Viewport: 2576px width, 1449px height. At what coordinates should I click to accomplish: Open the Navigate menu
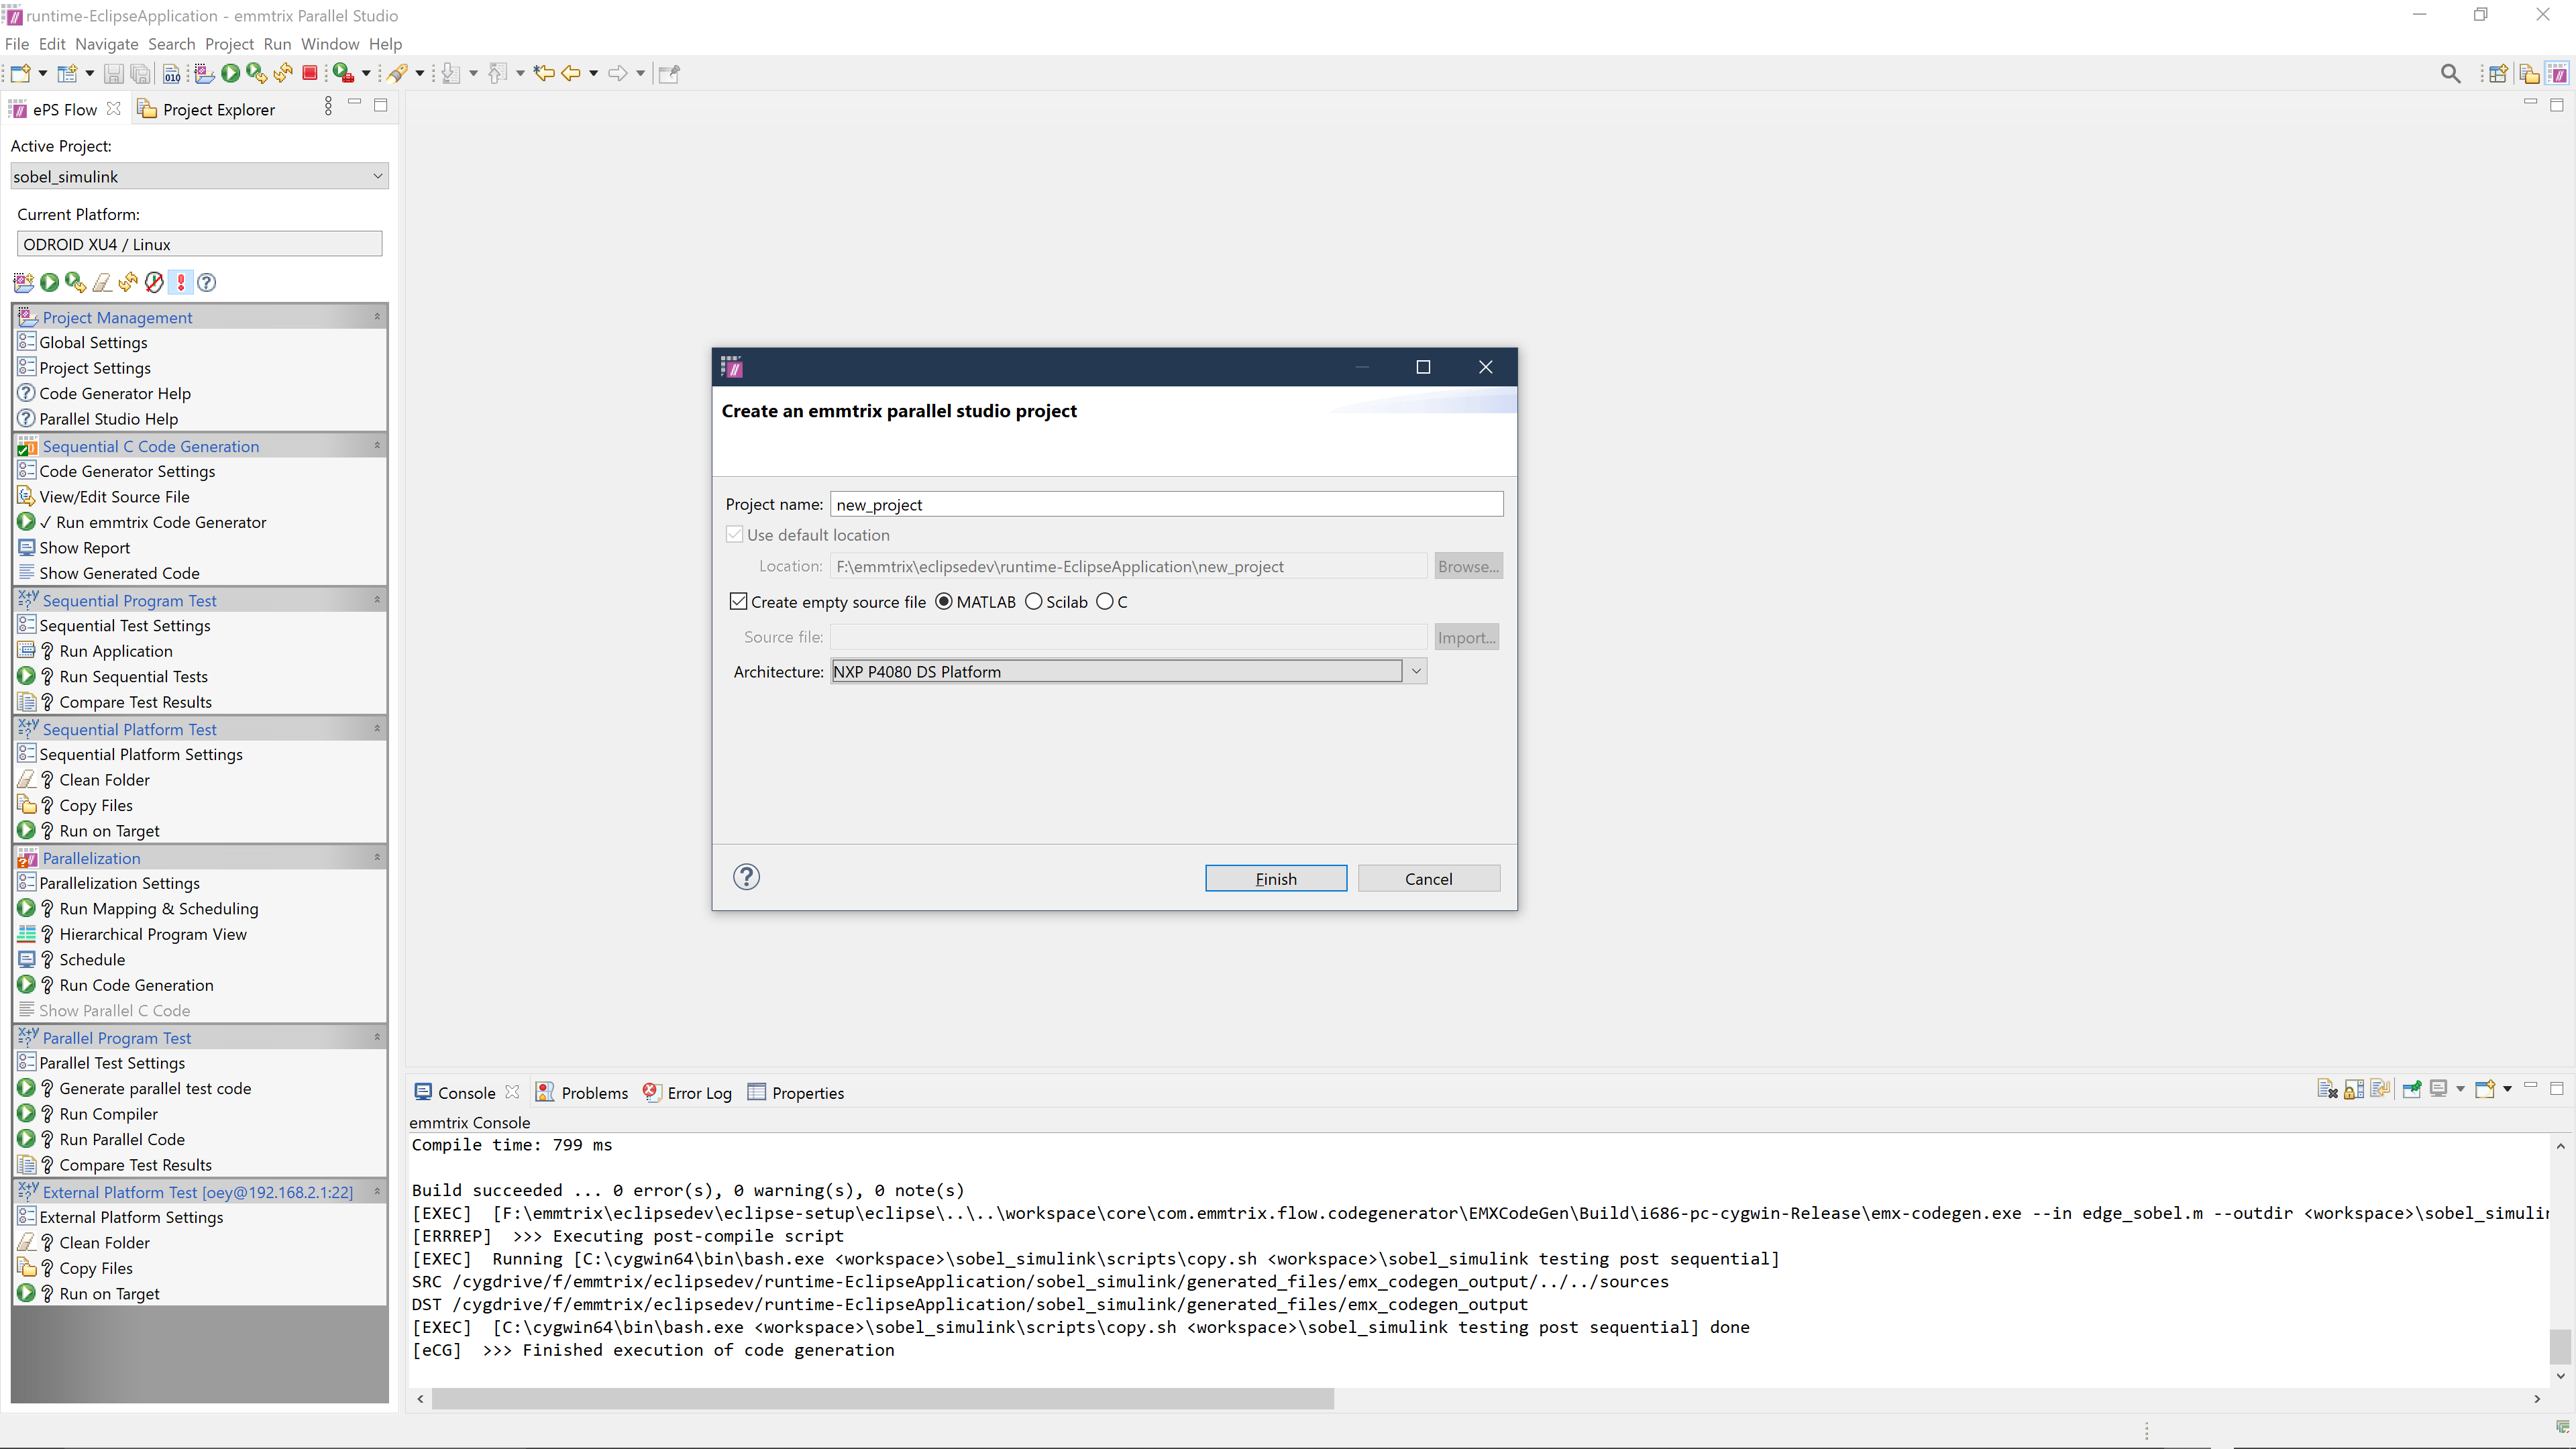pyautogui.click(x=107, y=44)
